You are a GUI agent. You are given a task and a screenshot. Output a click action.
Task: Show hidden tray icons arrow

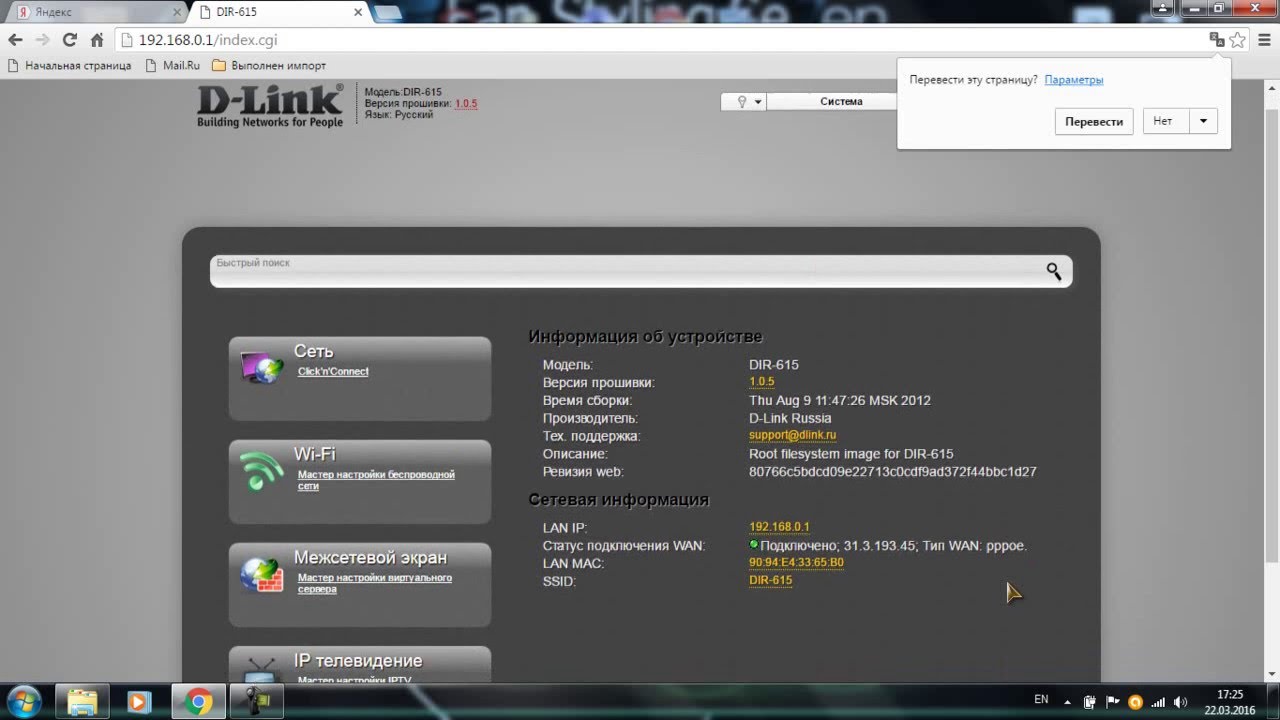click(x=1067, y=702)
